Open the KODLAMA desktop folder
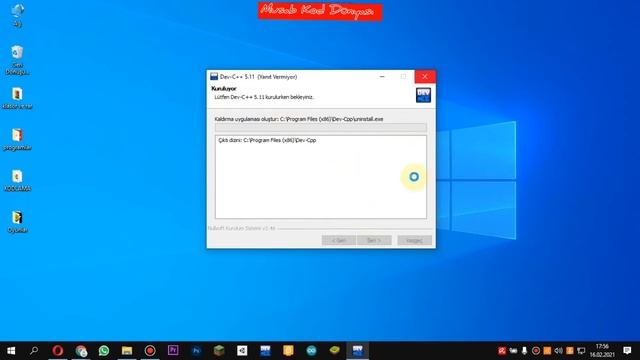The height and width of the screenshot is (360, 640). 17,180
